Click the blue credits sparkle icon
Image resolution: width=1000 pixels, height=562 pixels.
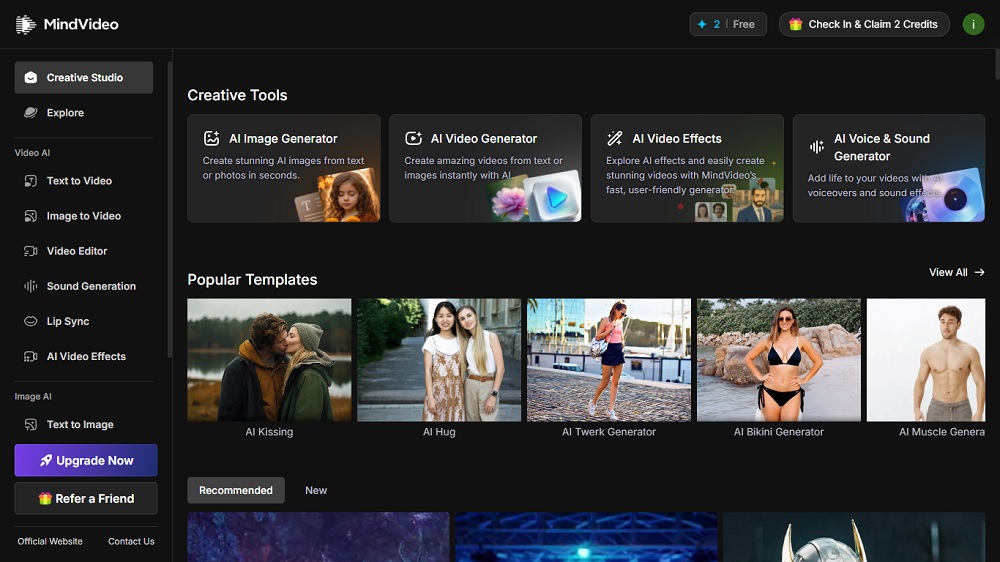(702, 24)
